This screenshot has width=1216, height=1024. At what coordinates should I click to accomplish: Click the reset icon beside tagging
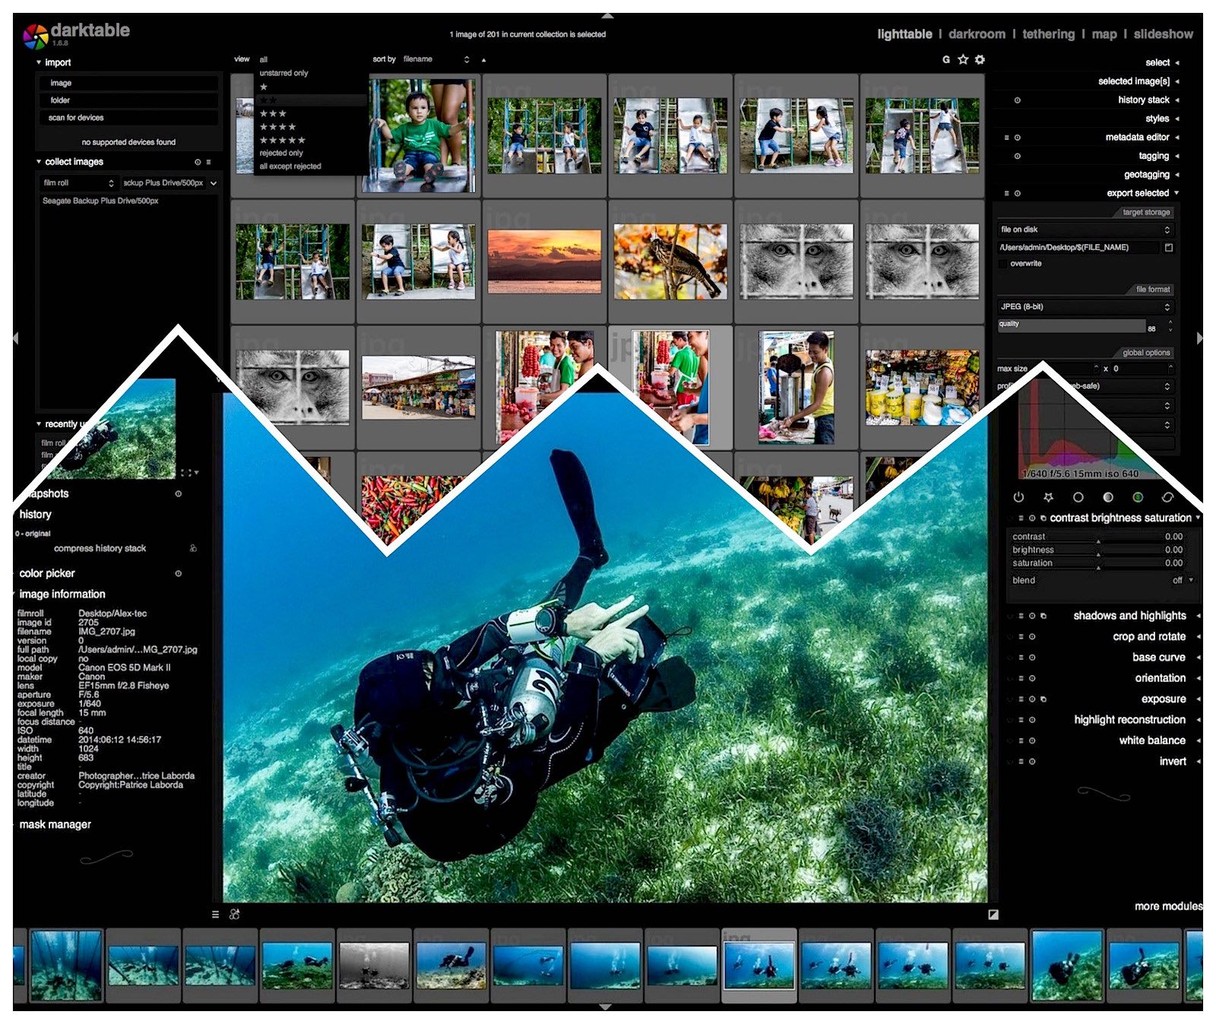[x=1018, y=156]
